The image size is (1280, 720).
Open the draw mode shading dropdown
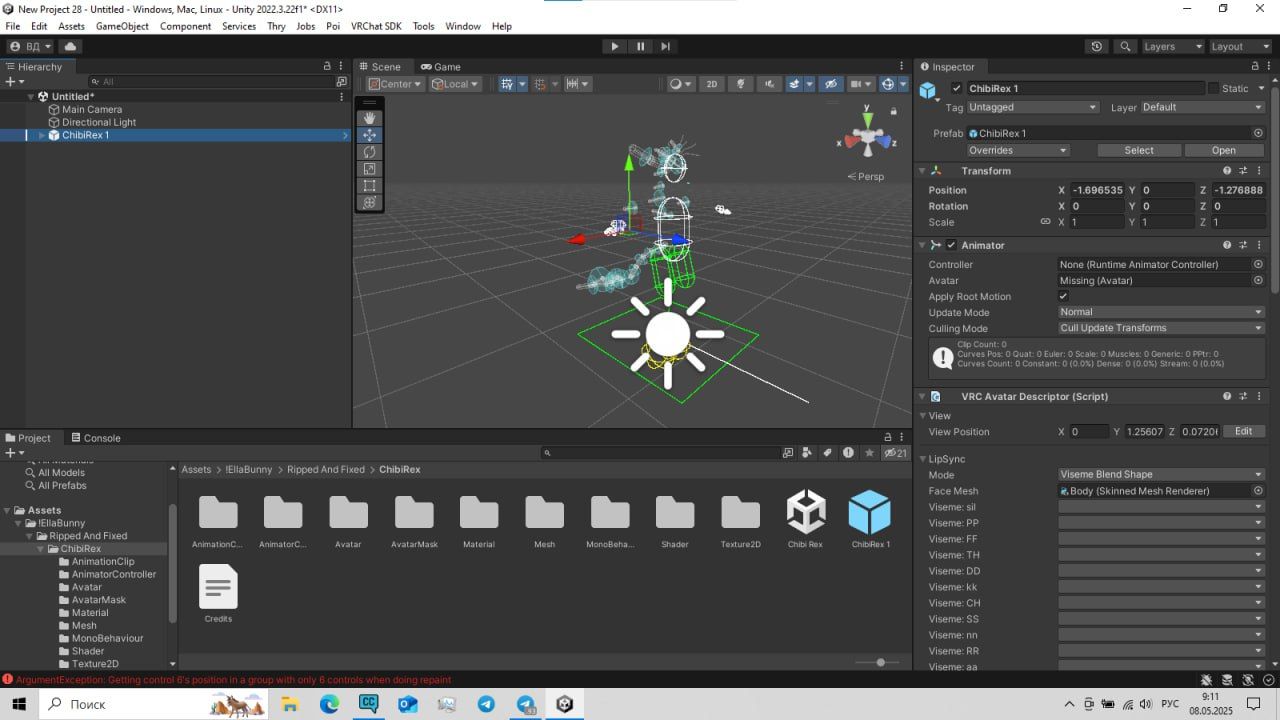680,84
